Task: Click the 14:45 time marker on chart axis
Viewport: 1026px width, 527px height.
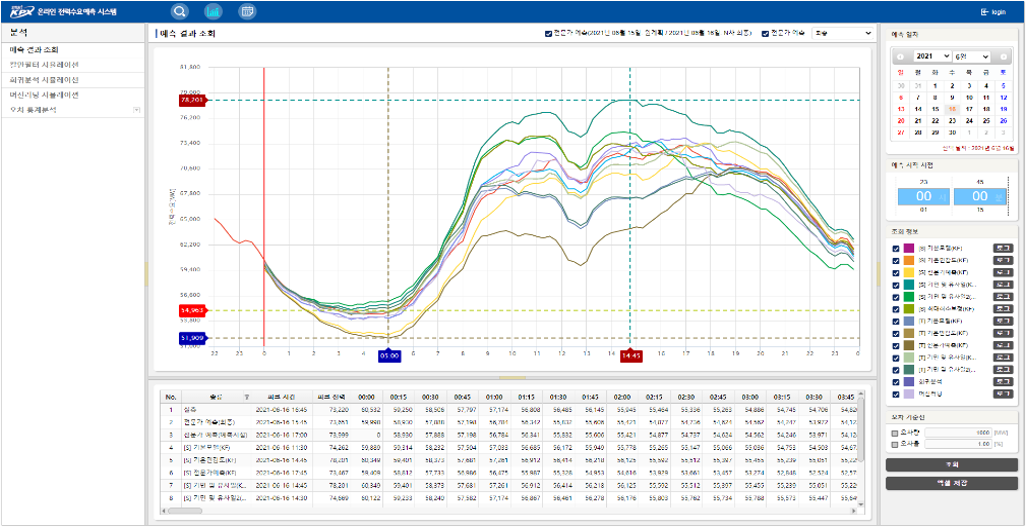Action: click(630, 355)
